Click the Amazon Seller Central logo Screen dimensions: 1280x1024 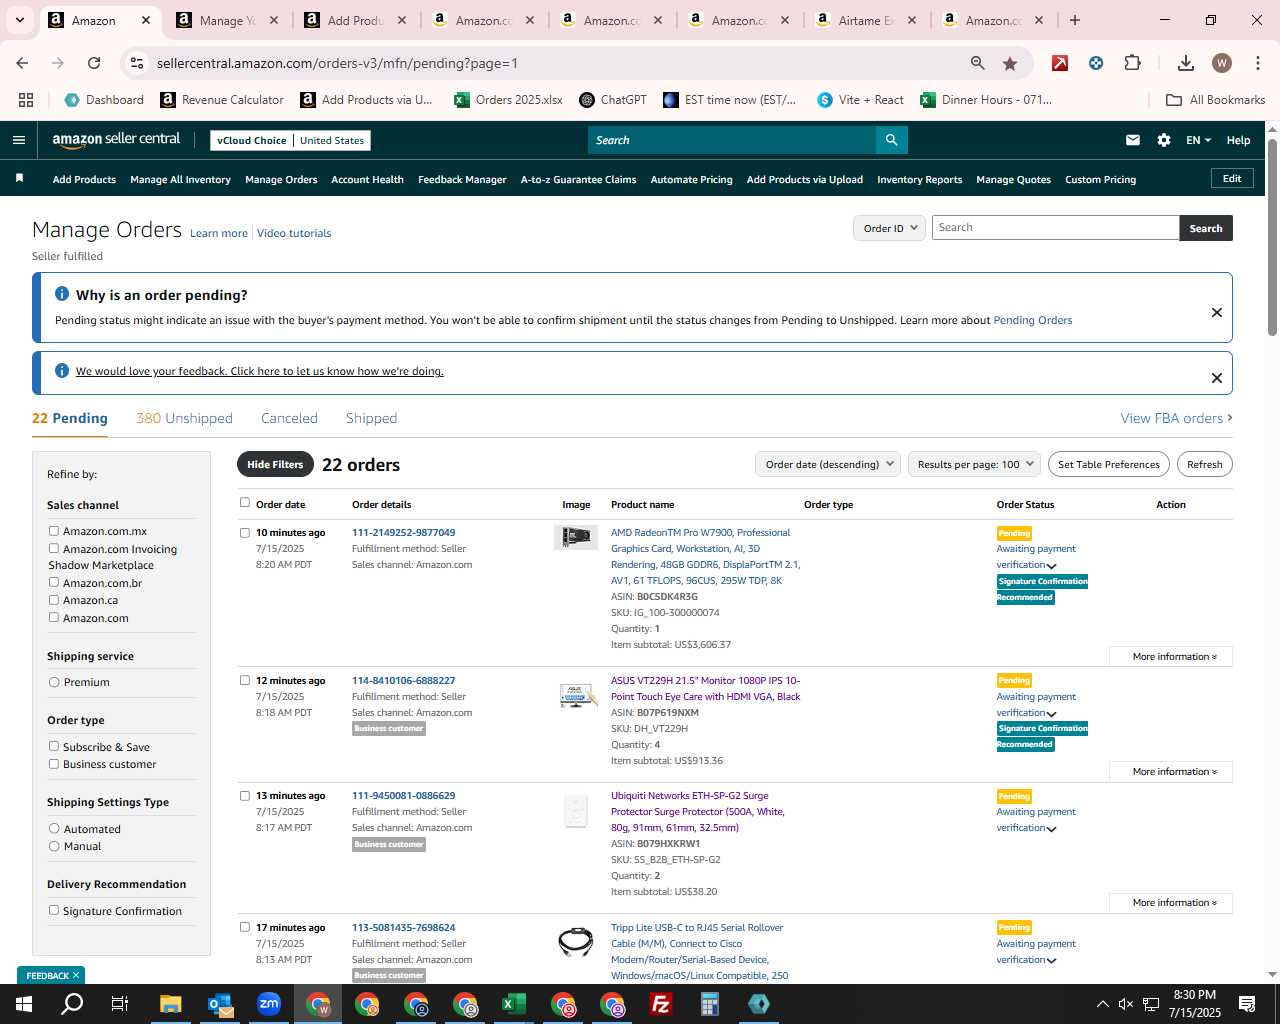click(116, 140)
